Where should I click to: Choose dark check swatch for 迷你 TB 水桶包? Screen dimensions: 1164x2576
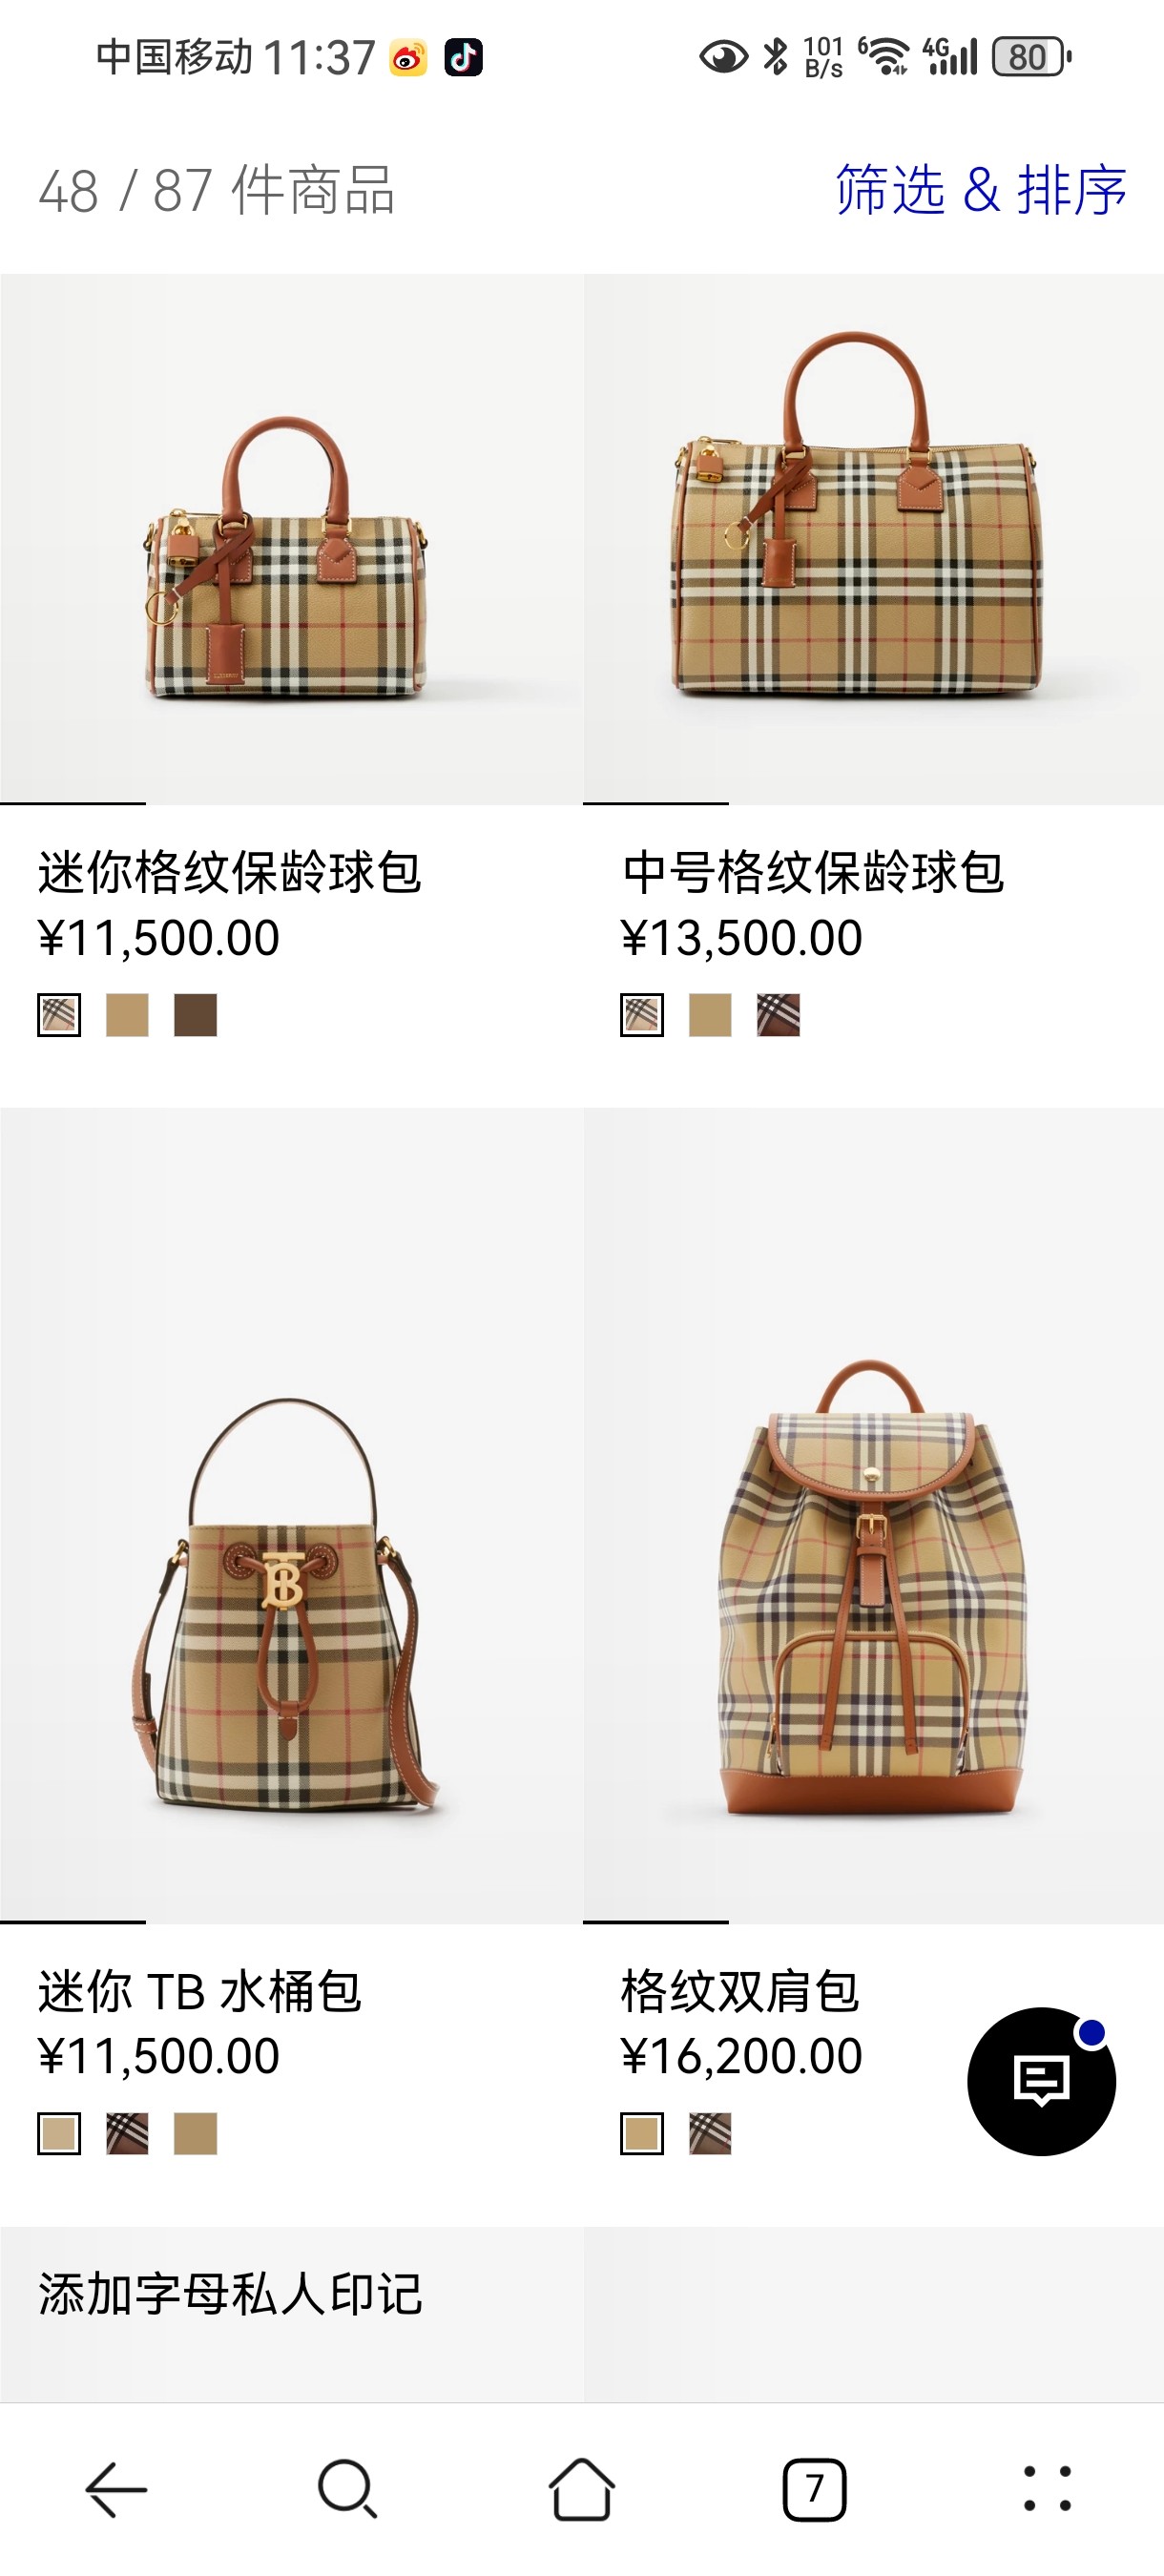127,2133
